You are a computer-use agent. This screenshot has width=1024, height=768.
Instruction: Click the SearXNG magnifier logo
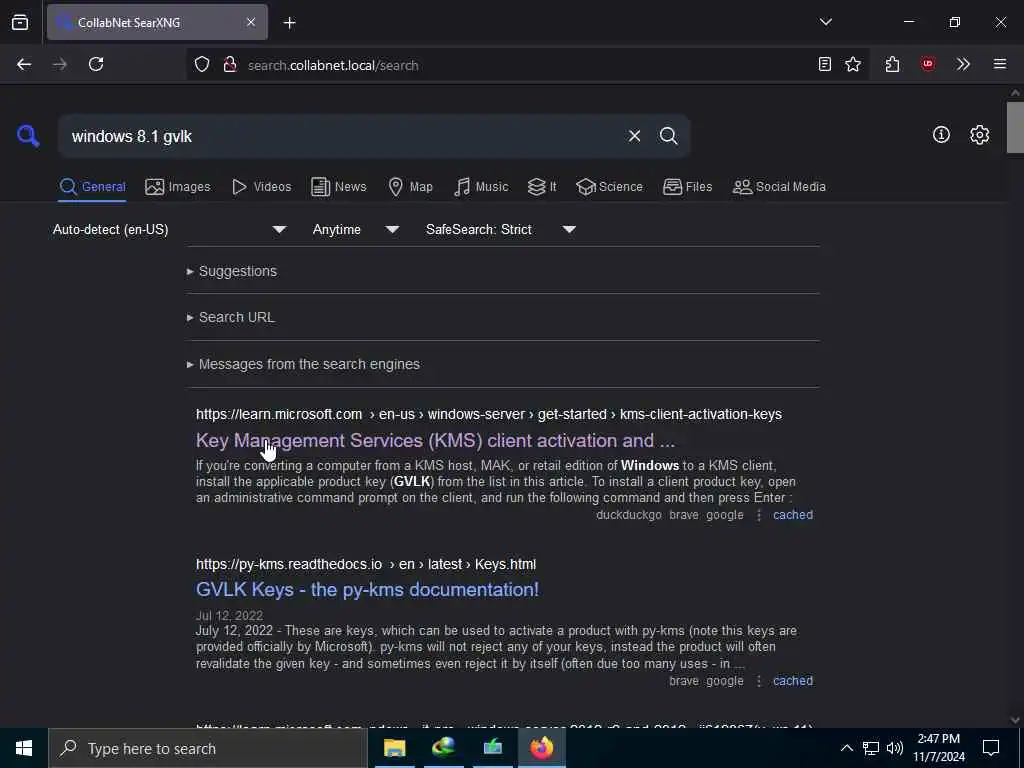coord(28,136)
